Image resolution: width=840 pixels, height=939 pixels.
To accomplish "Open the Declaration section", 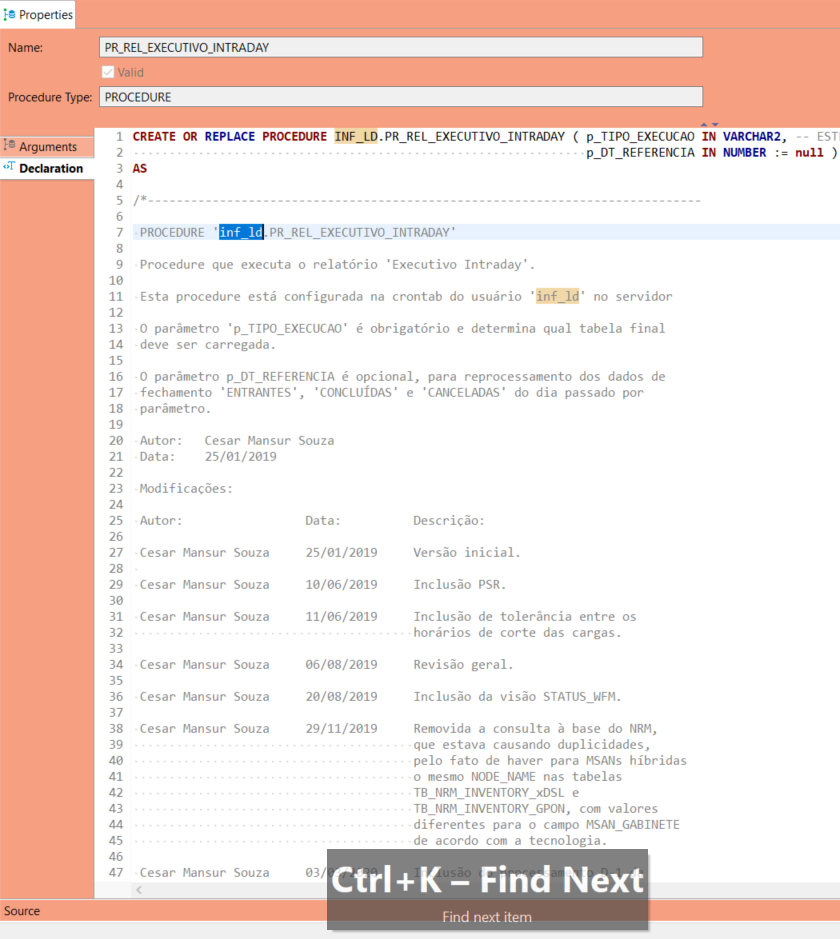I will tap(49, 168).
